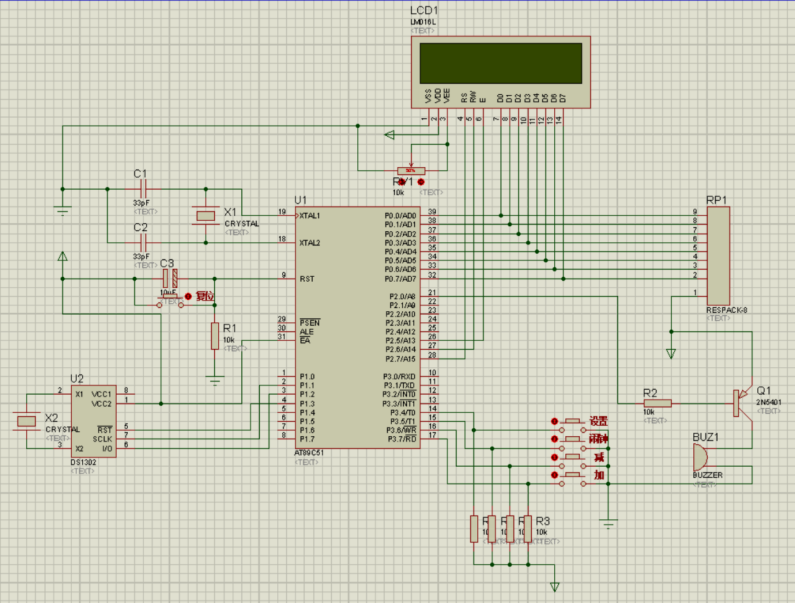
Task: Click the 加 push button switch
Action: (572, 479)
